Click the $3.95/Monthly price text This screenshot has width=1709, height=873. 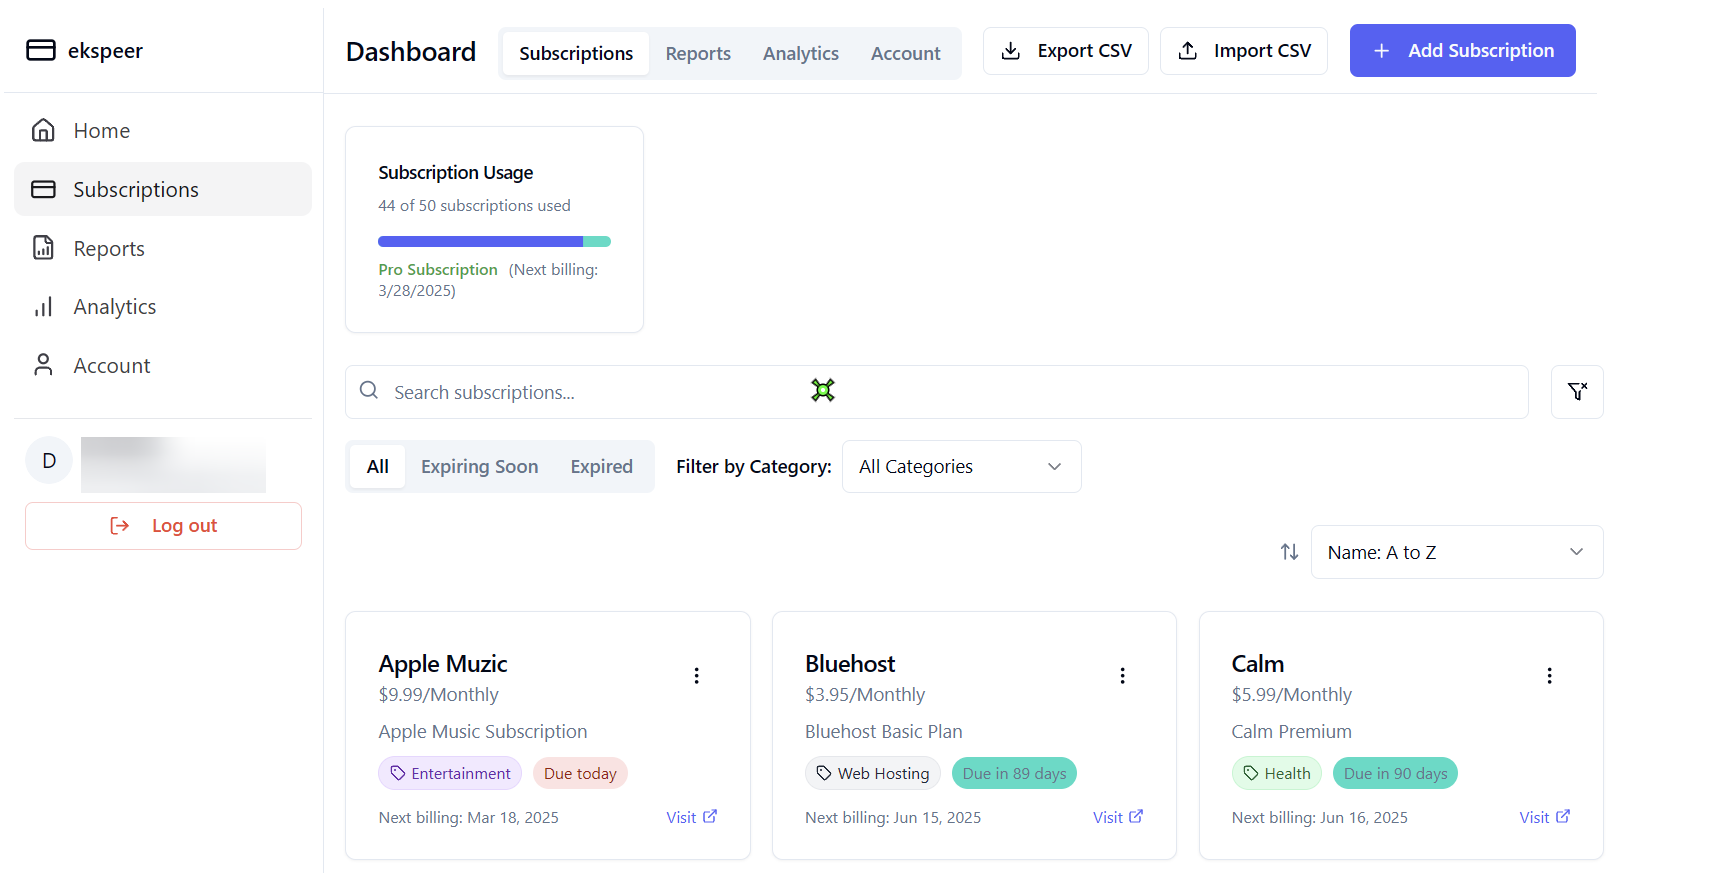coord(865,695)
